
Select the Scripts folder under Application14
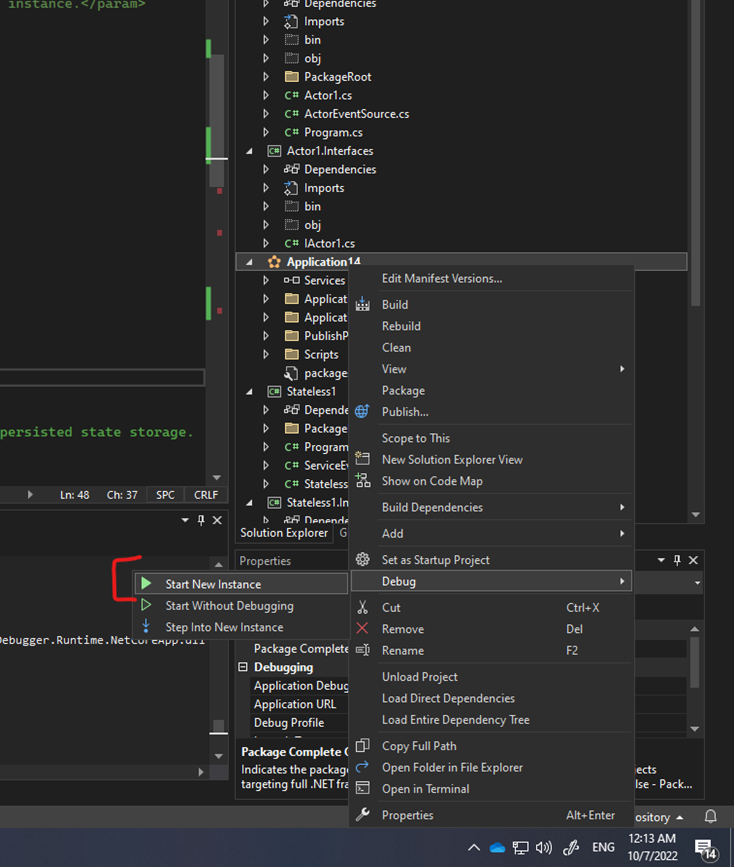click(x=321, y=354)
